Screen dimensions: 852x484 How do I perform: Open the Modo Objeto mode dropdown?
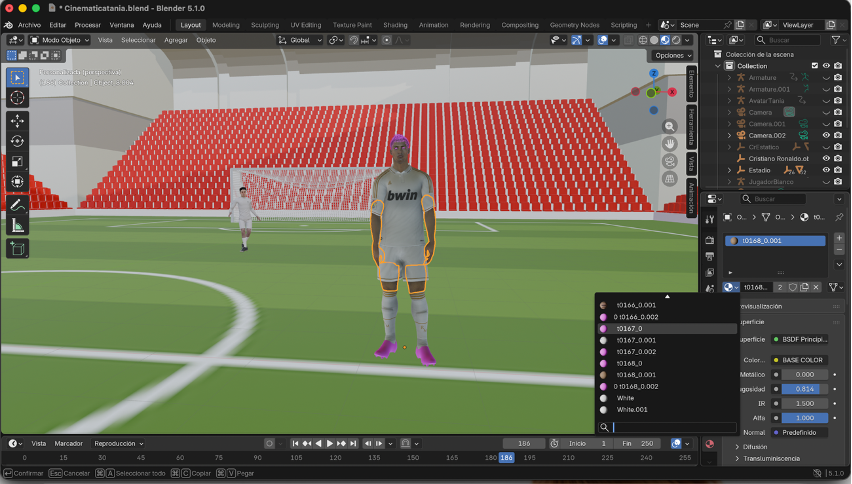tap(59, 40)
